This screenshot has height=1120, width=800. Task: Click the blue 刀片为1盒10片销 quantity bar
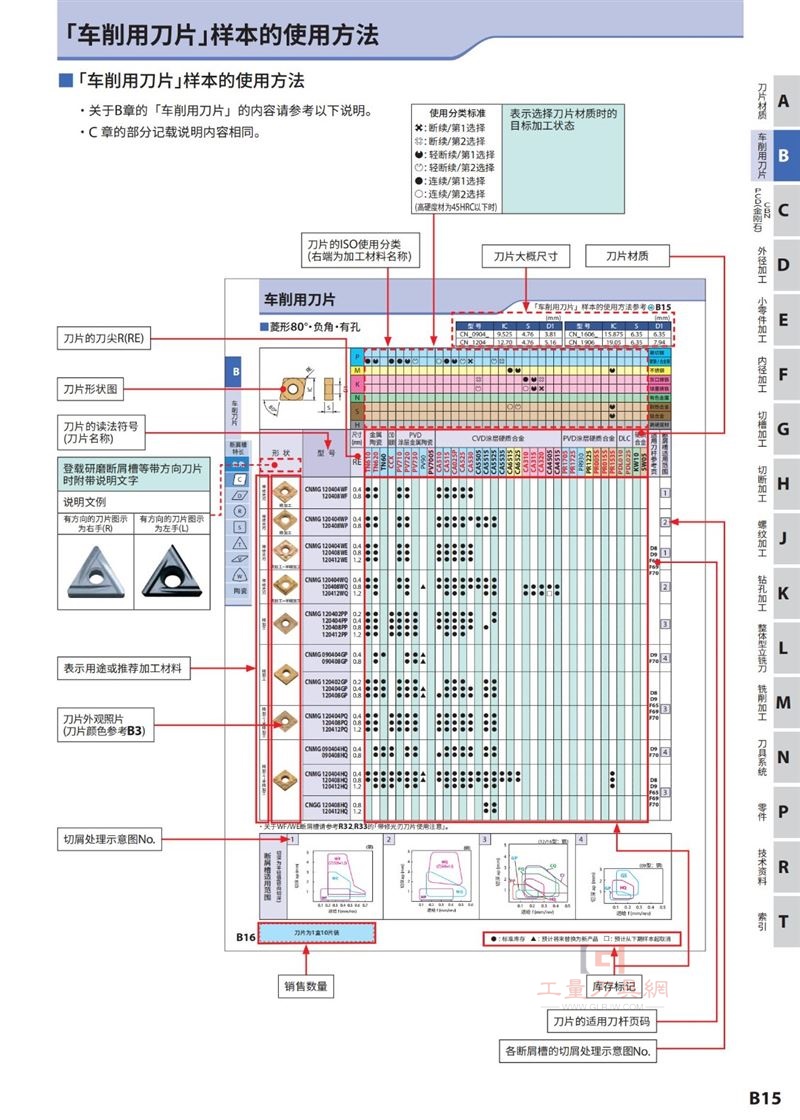click(x=316, y=933)
